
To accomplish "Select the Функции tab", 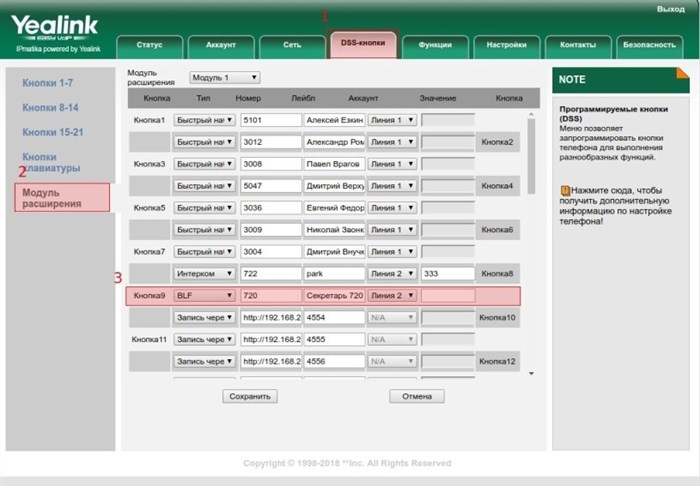I will coord(435,46).
